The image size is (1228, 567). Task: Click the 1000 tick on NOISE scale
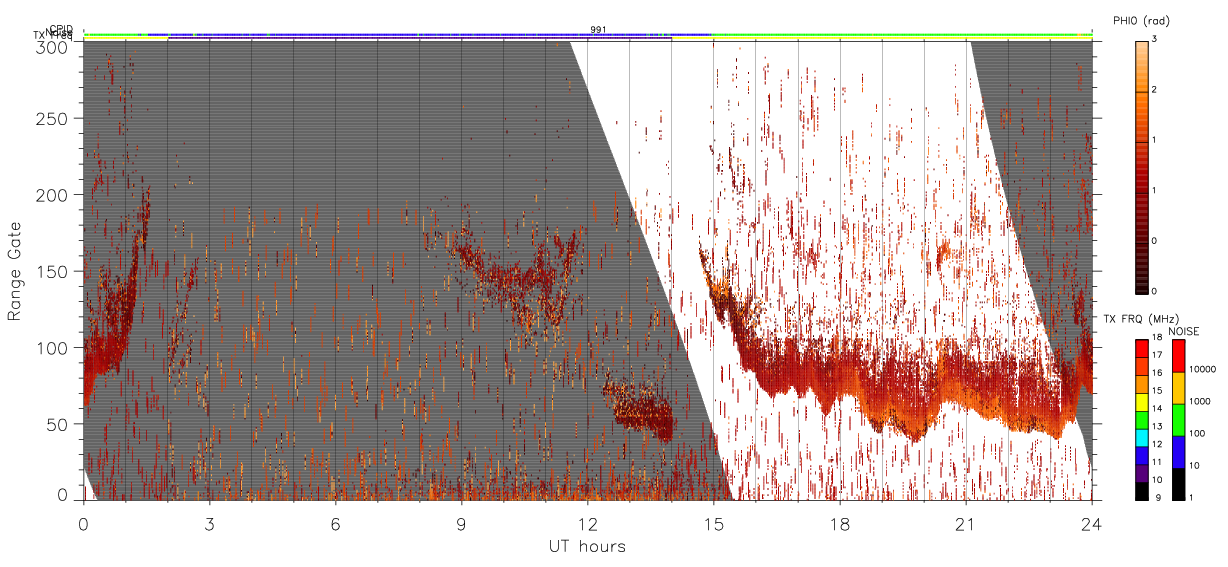[x=1199, y=401]
